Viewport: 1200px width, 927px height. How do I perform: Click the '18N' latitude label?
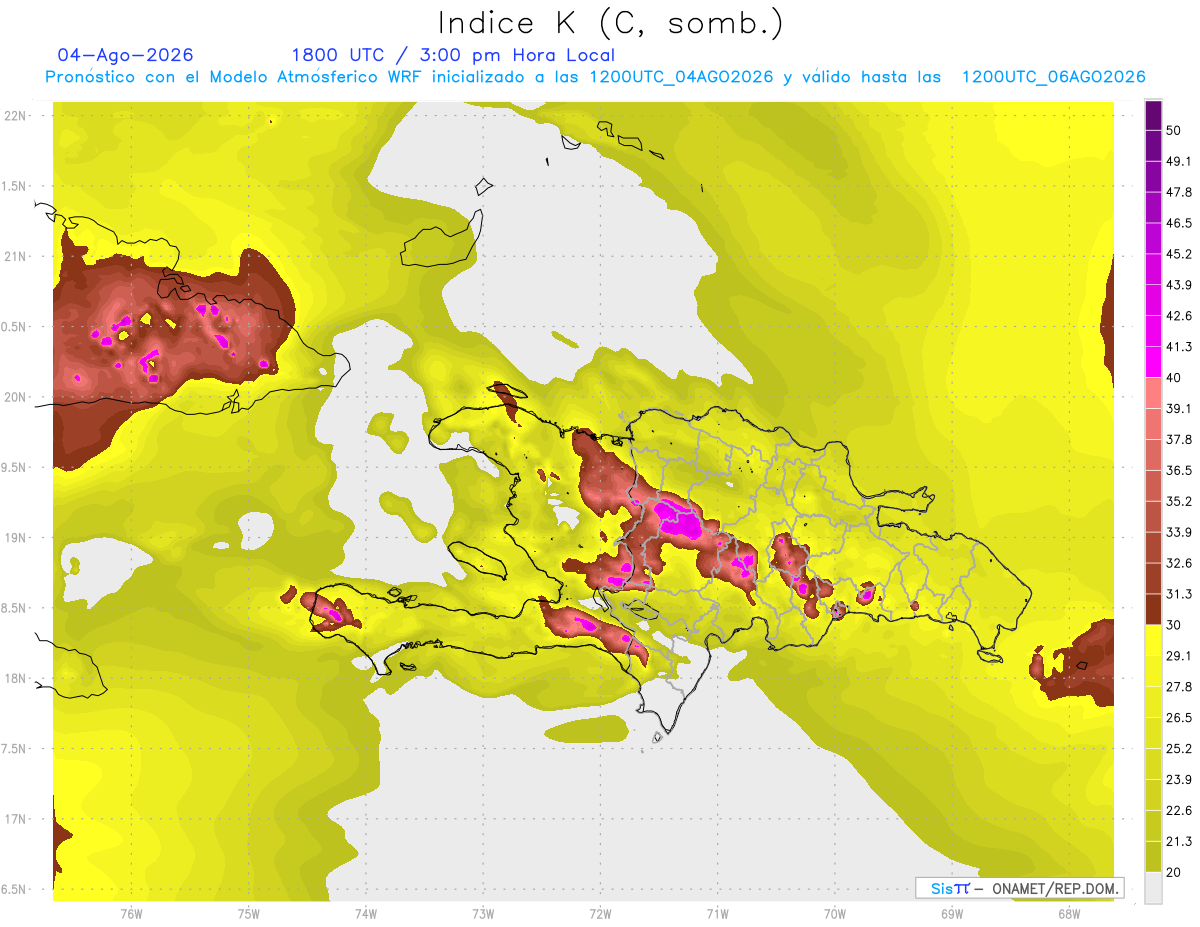click(15, 678)
